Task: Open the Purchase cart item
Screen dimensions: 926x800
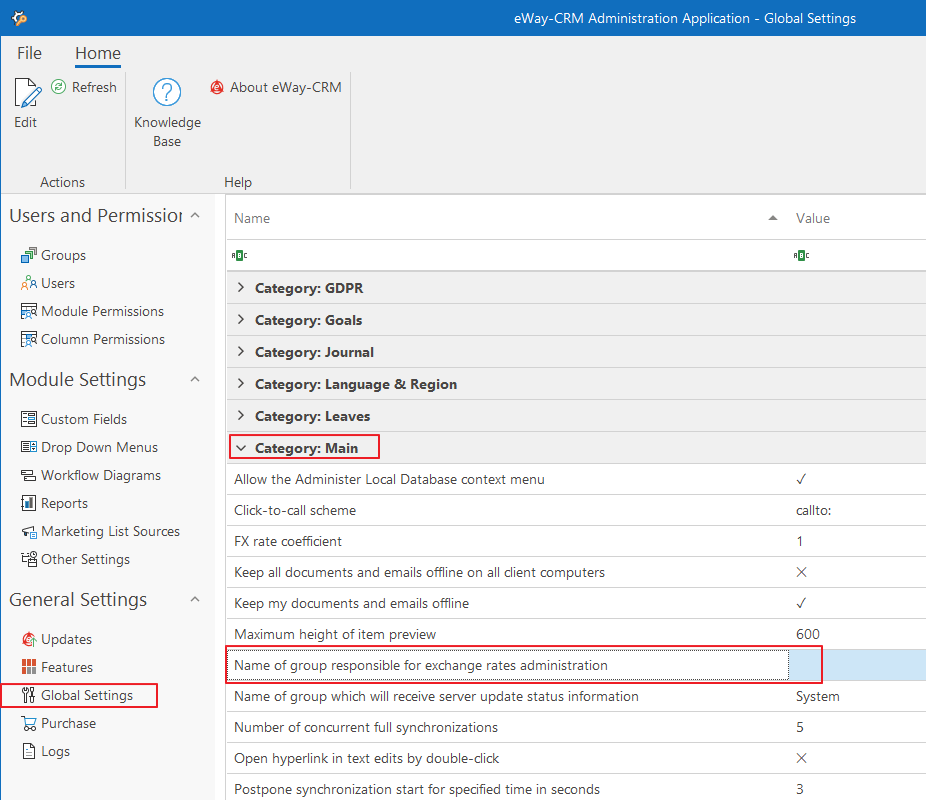Action: tap(68, 723)
